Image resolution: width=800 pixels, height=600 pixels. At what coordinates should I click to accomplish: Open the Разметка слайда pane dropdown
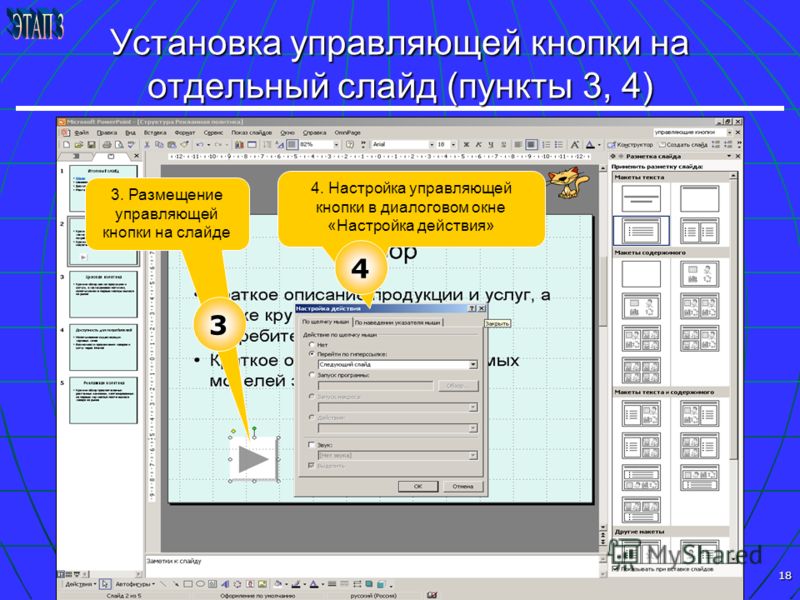point(729,156)
